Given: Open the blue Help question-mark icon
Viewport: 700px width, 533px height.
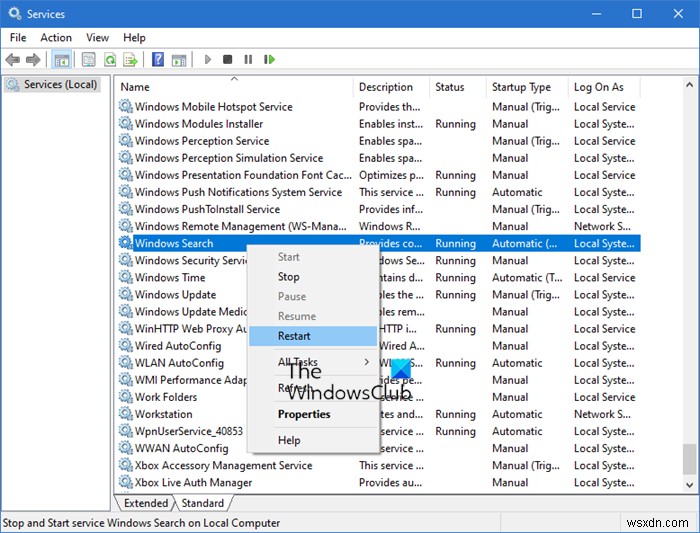Looking at the screenshot, I should [x=158, y=59].
